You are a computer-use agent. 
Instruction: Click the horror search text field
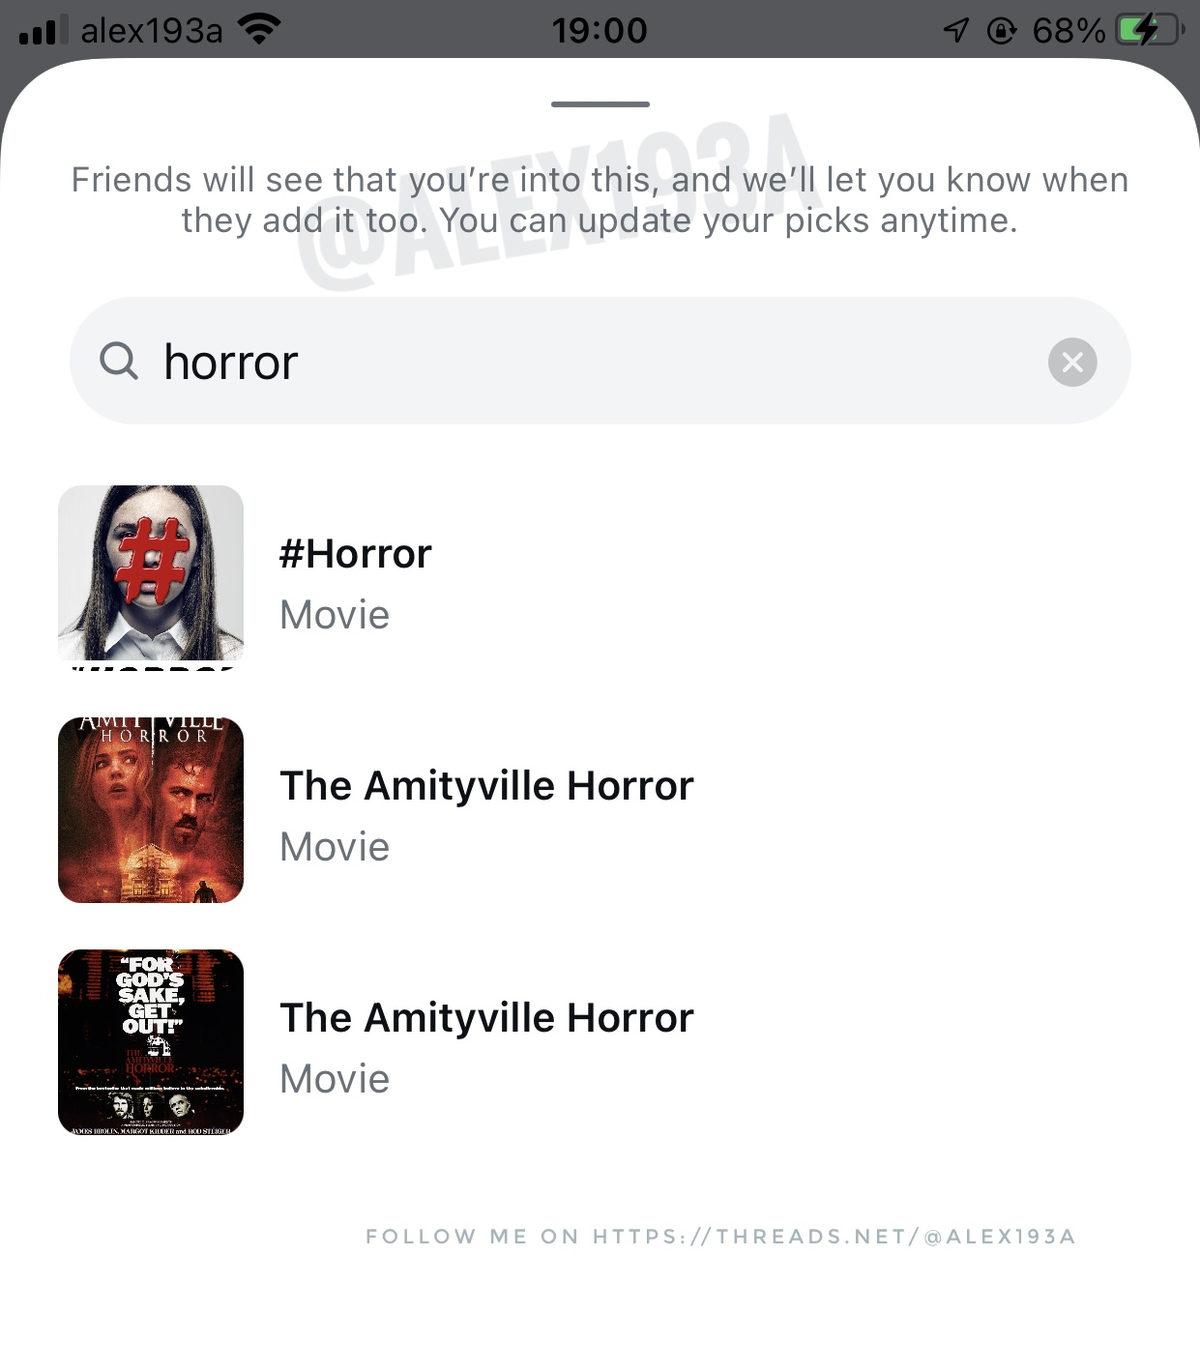600,360
